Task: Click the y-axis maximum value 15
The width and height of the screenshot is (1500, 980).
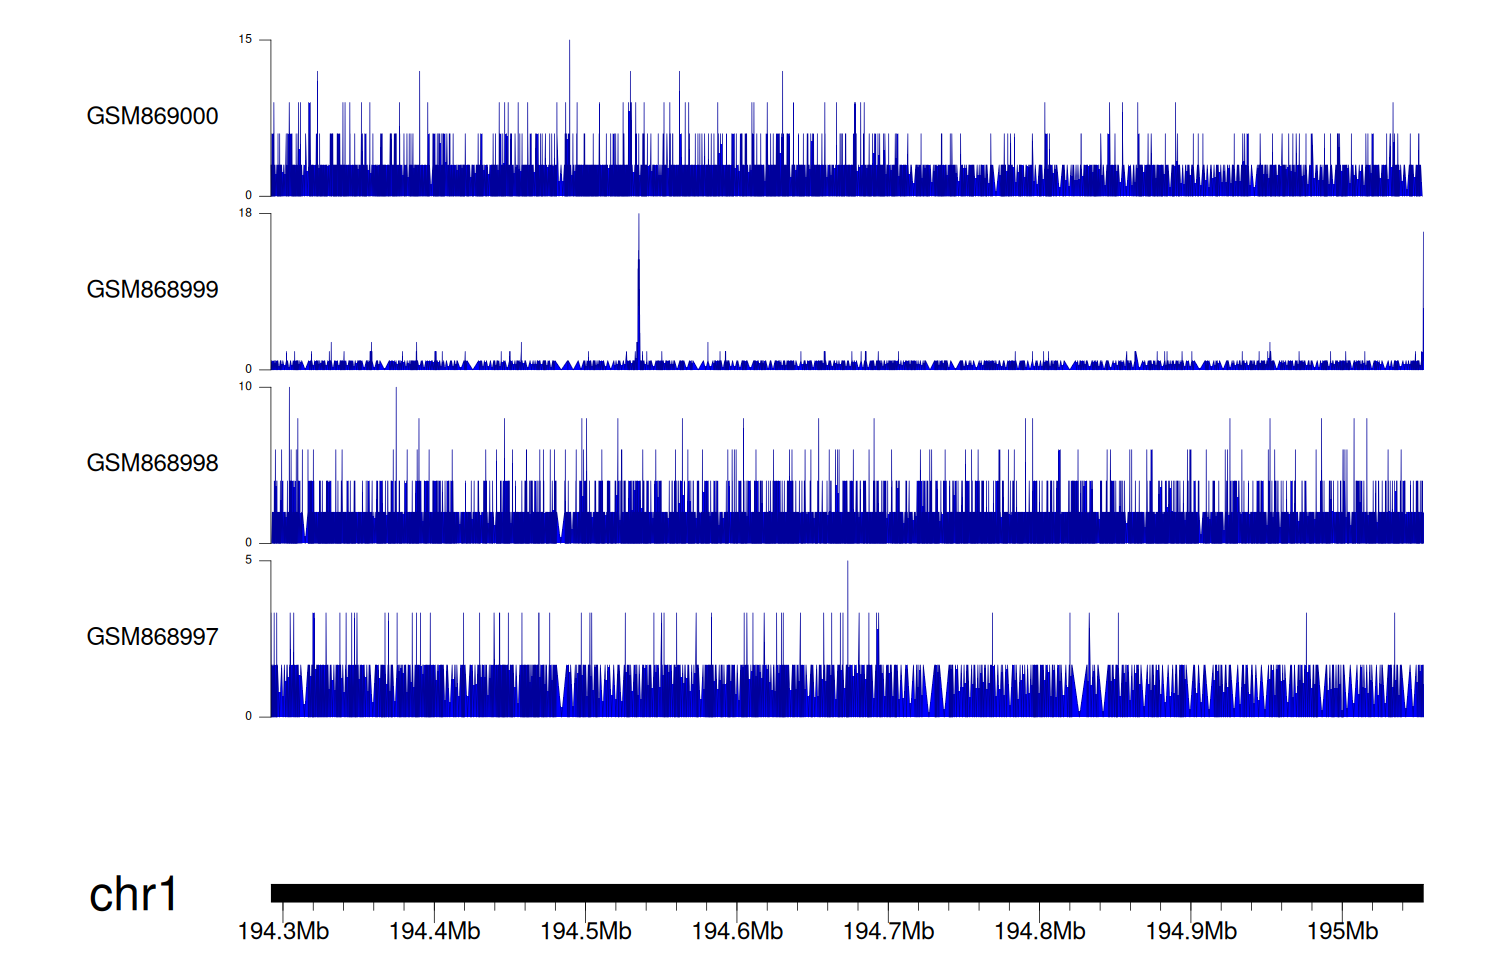Action: pos(245,40)
